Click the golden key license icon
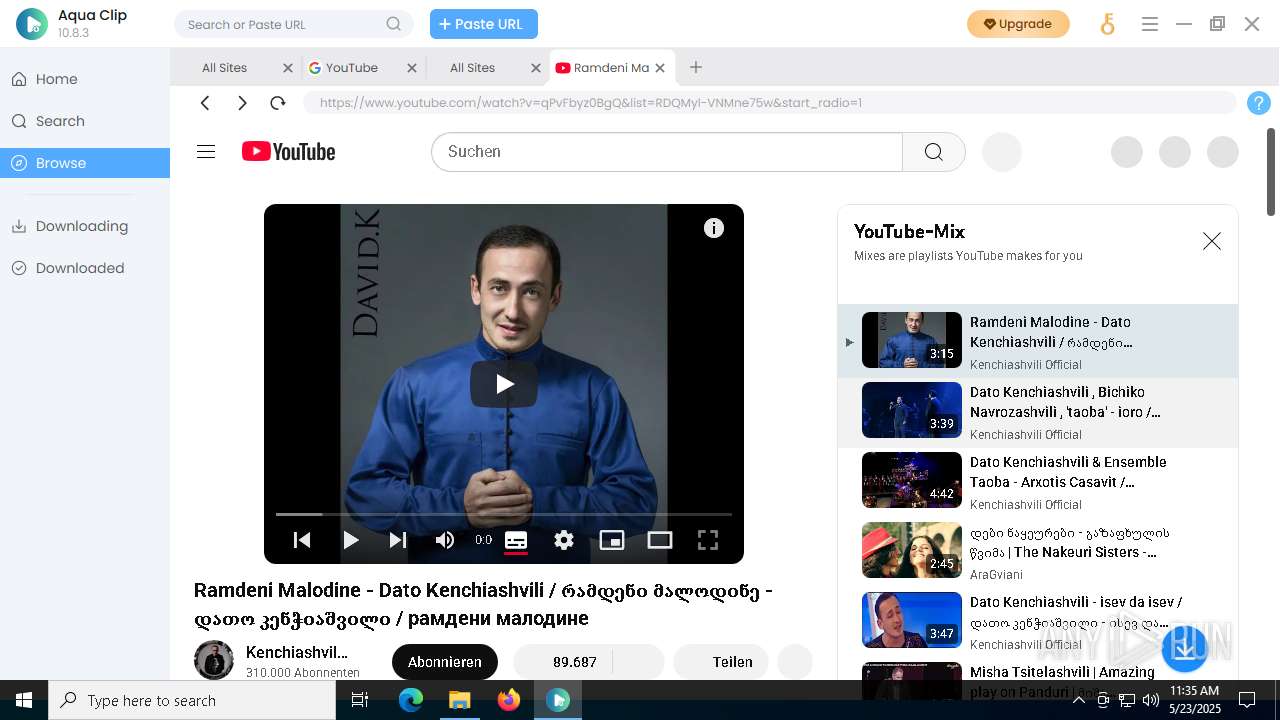This screenshot has height=720, width=1280. pyautogui.click(x=1107, y=24)
